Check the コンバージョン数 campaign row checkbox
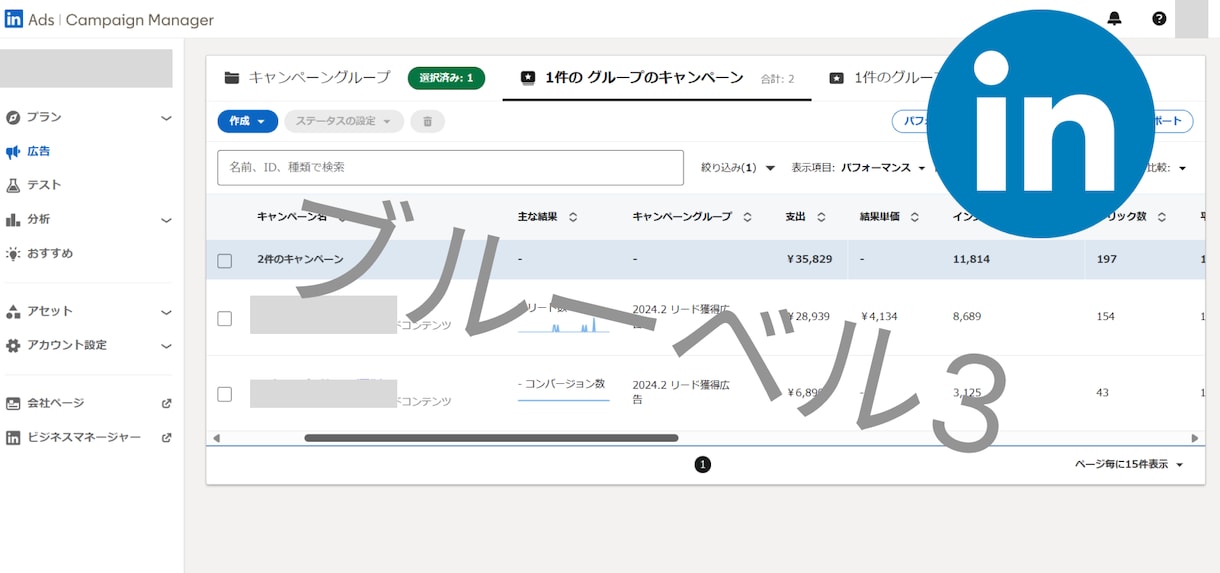 click(x=224, y=394)
